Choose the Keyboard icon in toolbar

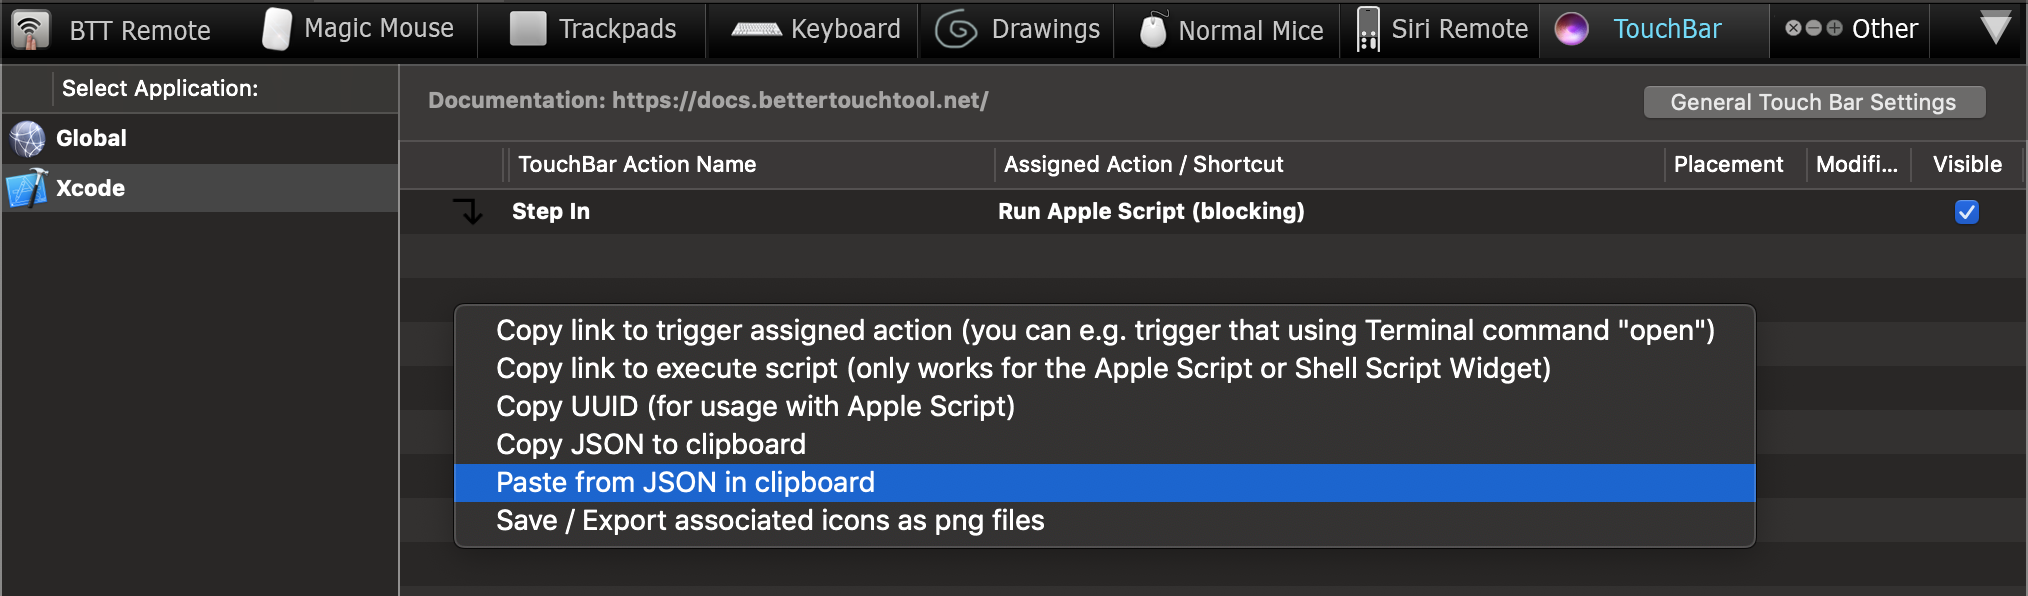756,30
